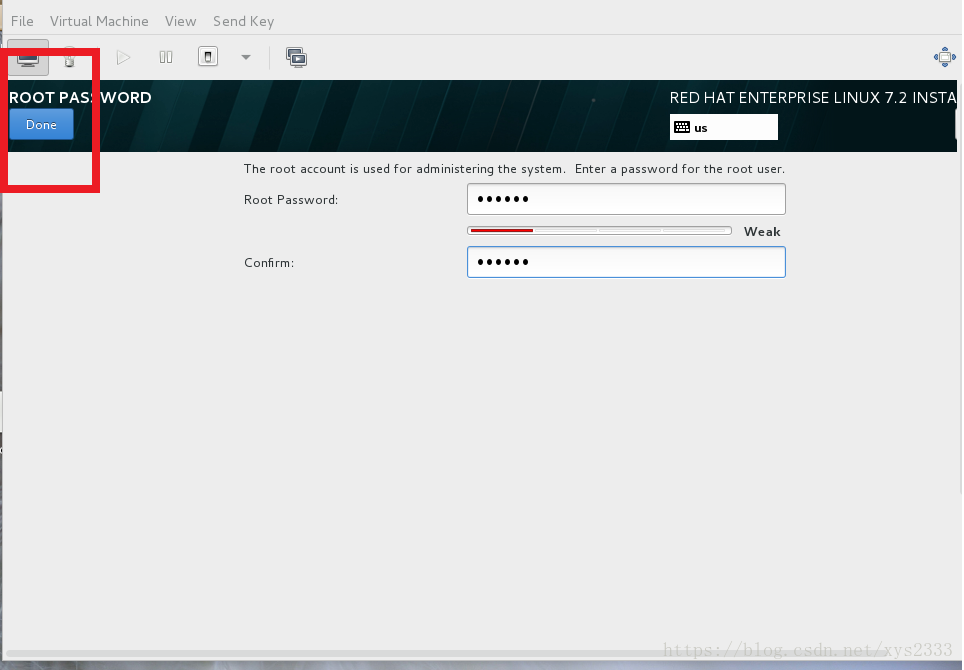Show virtual hardware details lightbulb icon

tap(69, 58)
